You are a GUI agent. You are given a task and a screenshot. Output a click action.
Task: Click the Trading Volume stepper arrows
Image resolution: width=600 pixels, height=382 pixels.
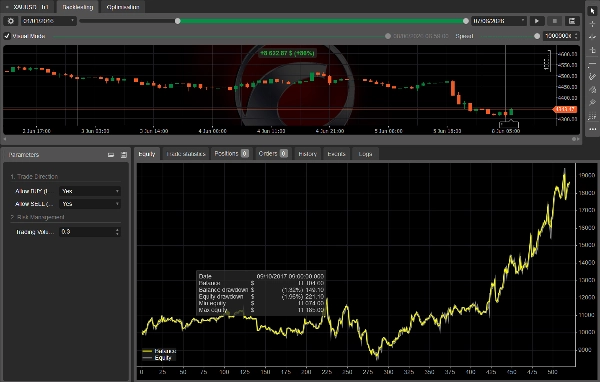click(x=117, y=232)
